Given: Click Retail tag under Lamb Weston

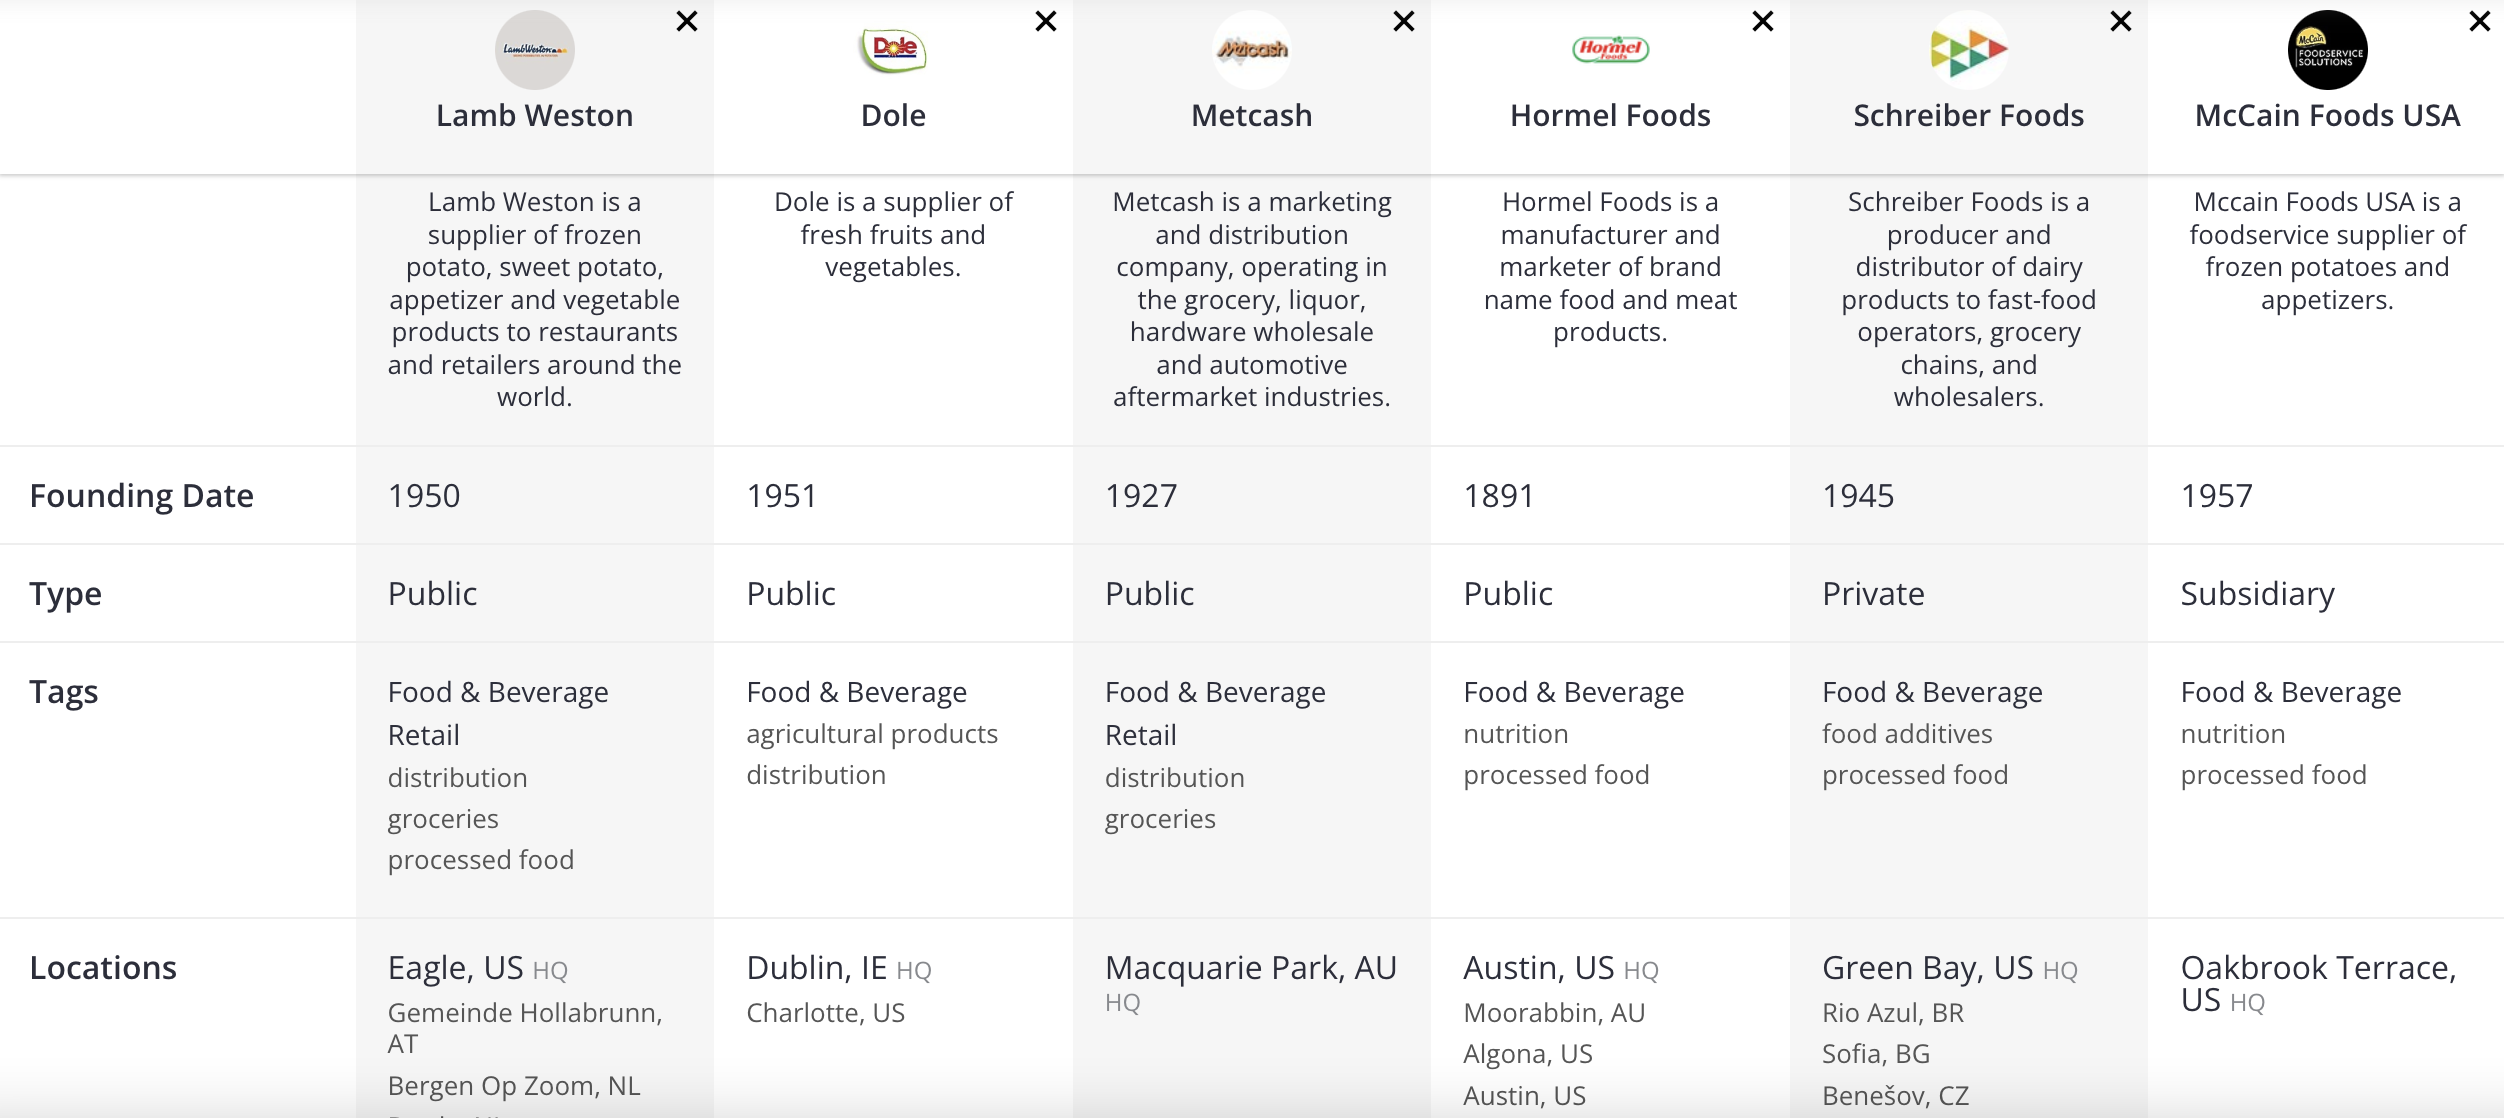Looking at the screenshot, I should pos(424,735).
